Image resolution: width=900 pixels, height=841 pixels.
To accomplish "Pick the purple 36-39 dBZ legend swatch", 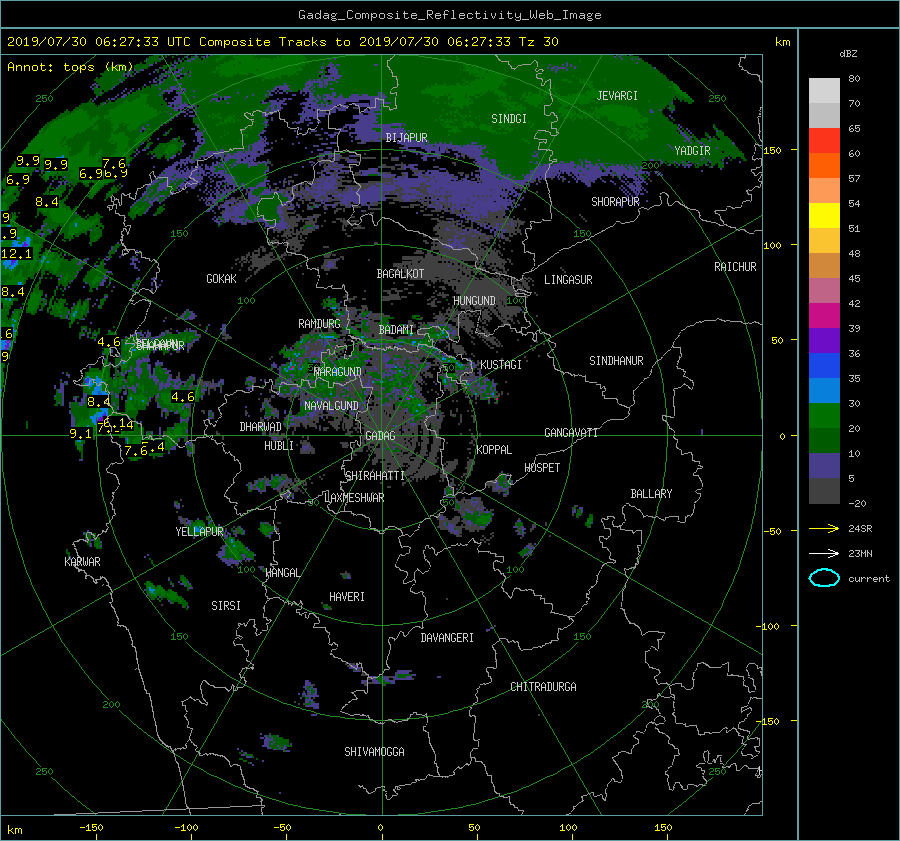I will point(824,340).
